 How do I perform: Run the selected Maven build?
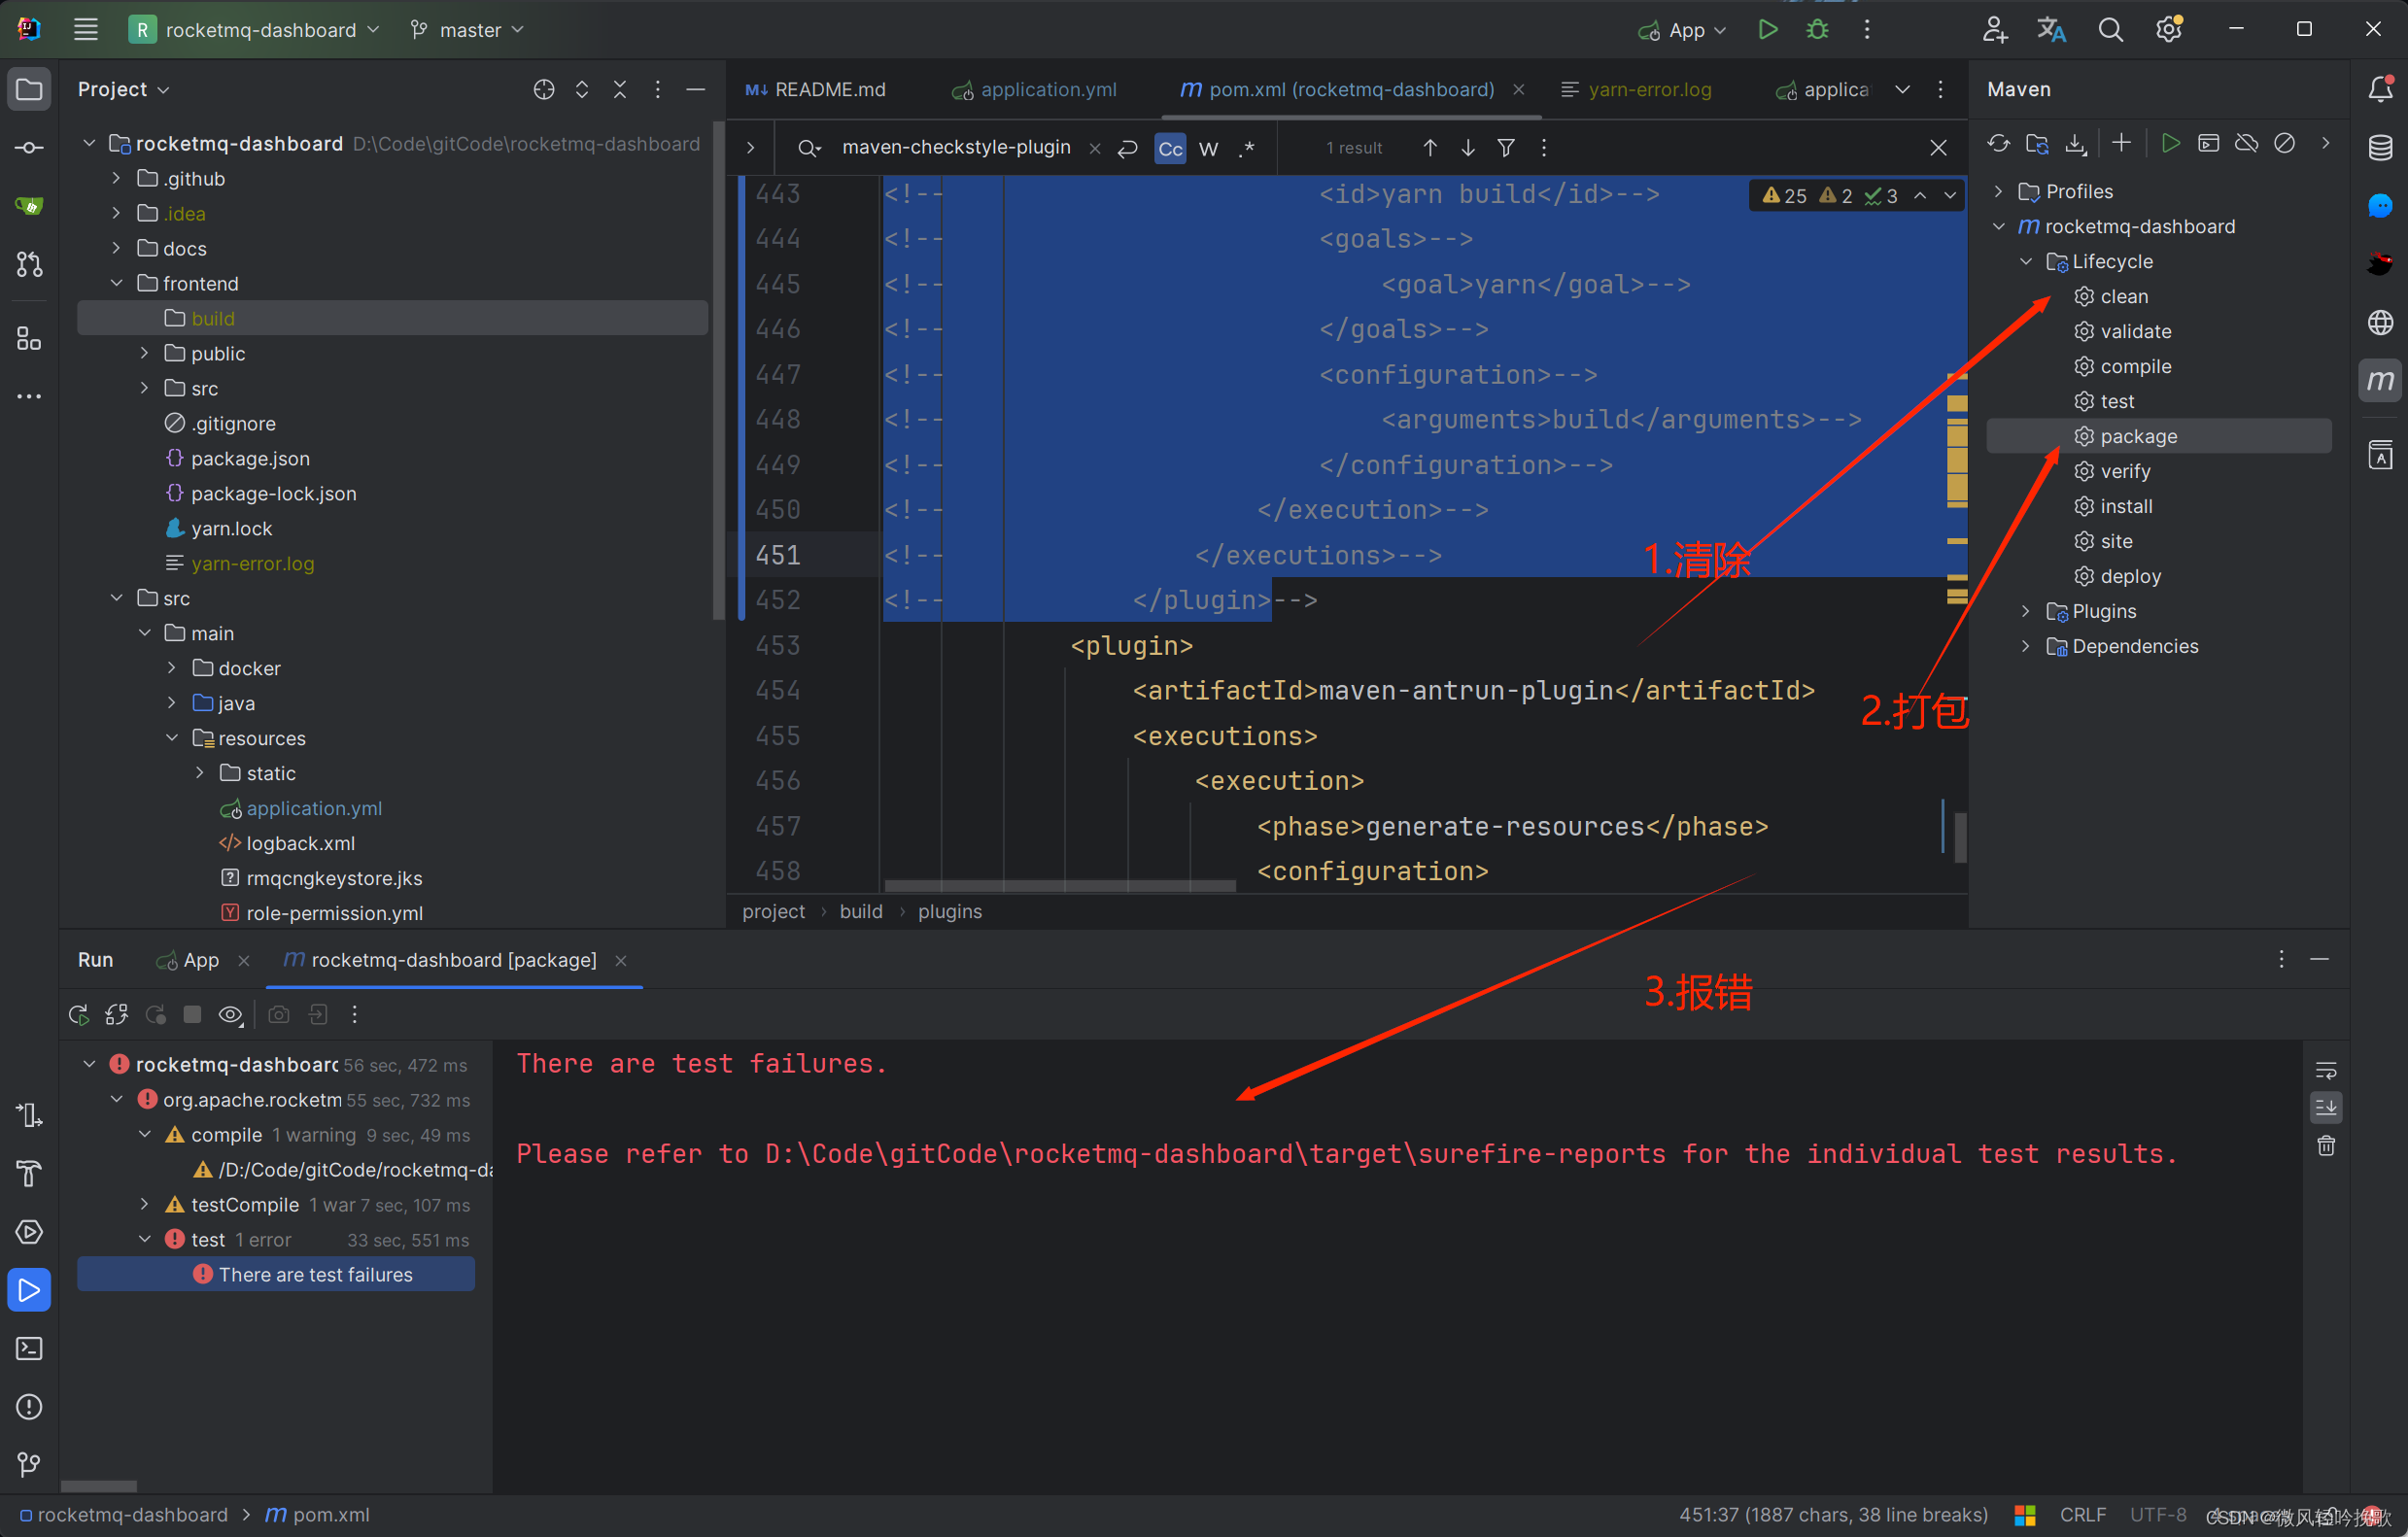pos(2169,144)
